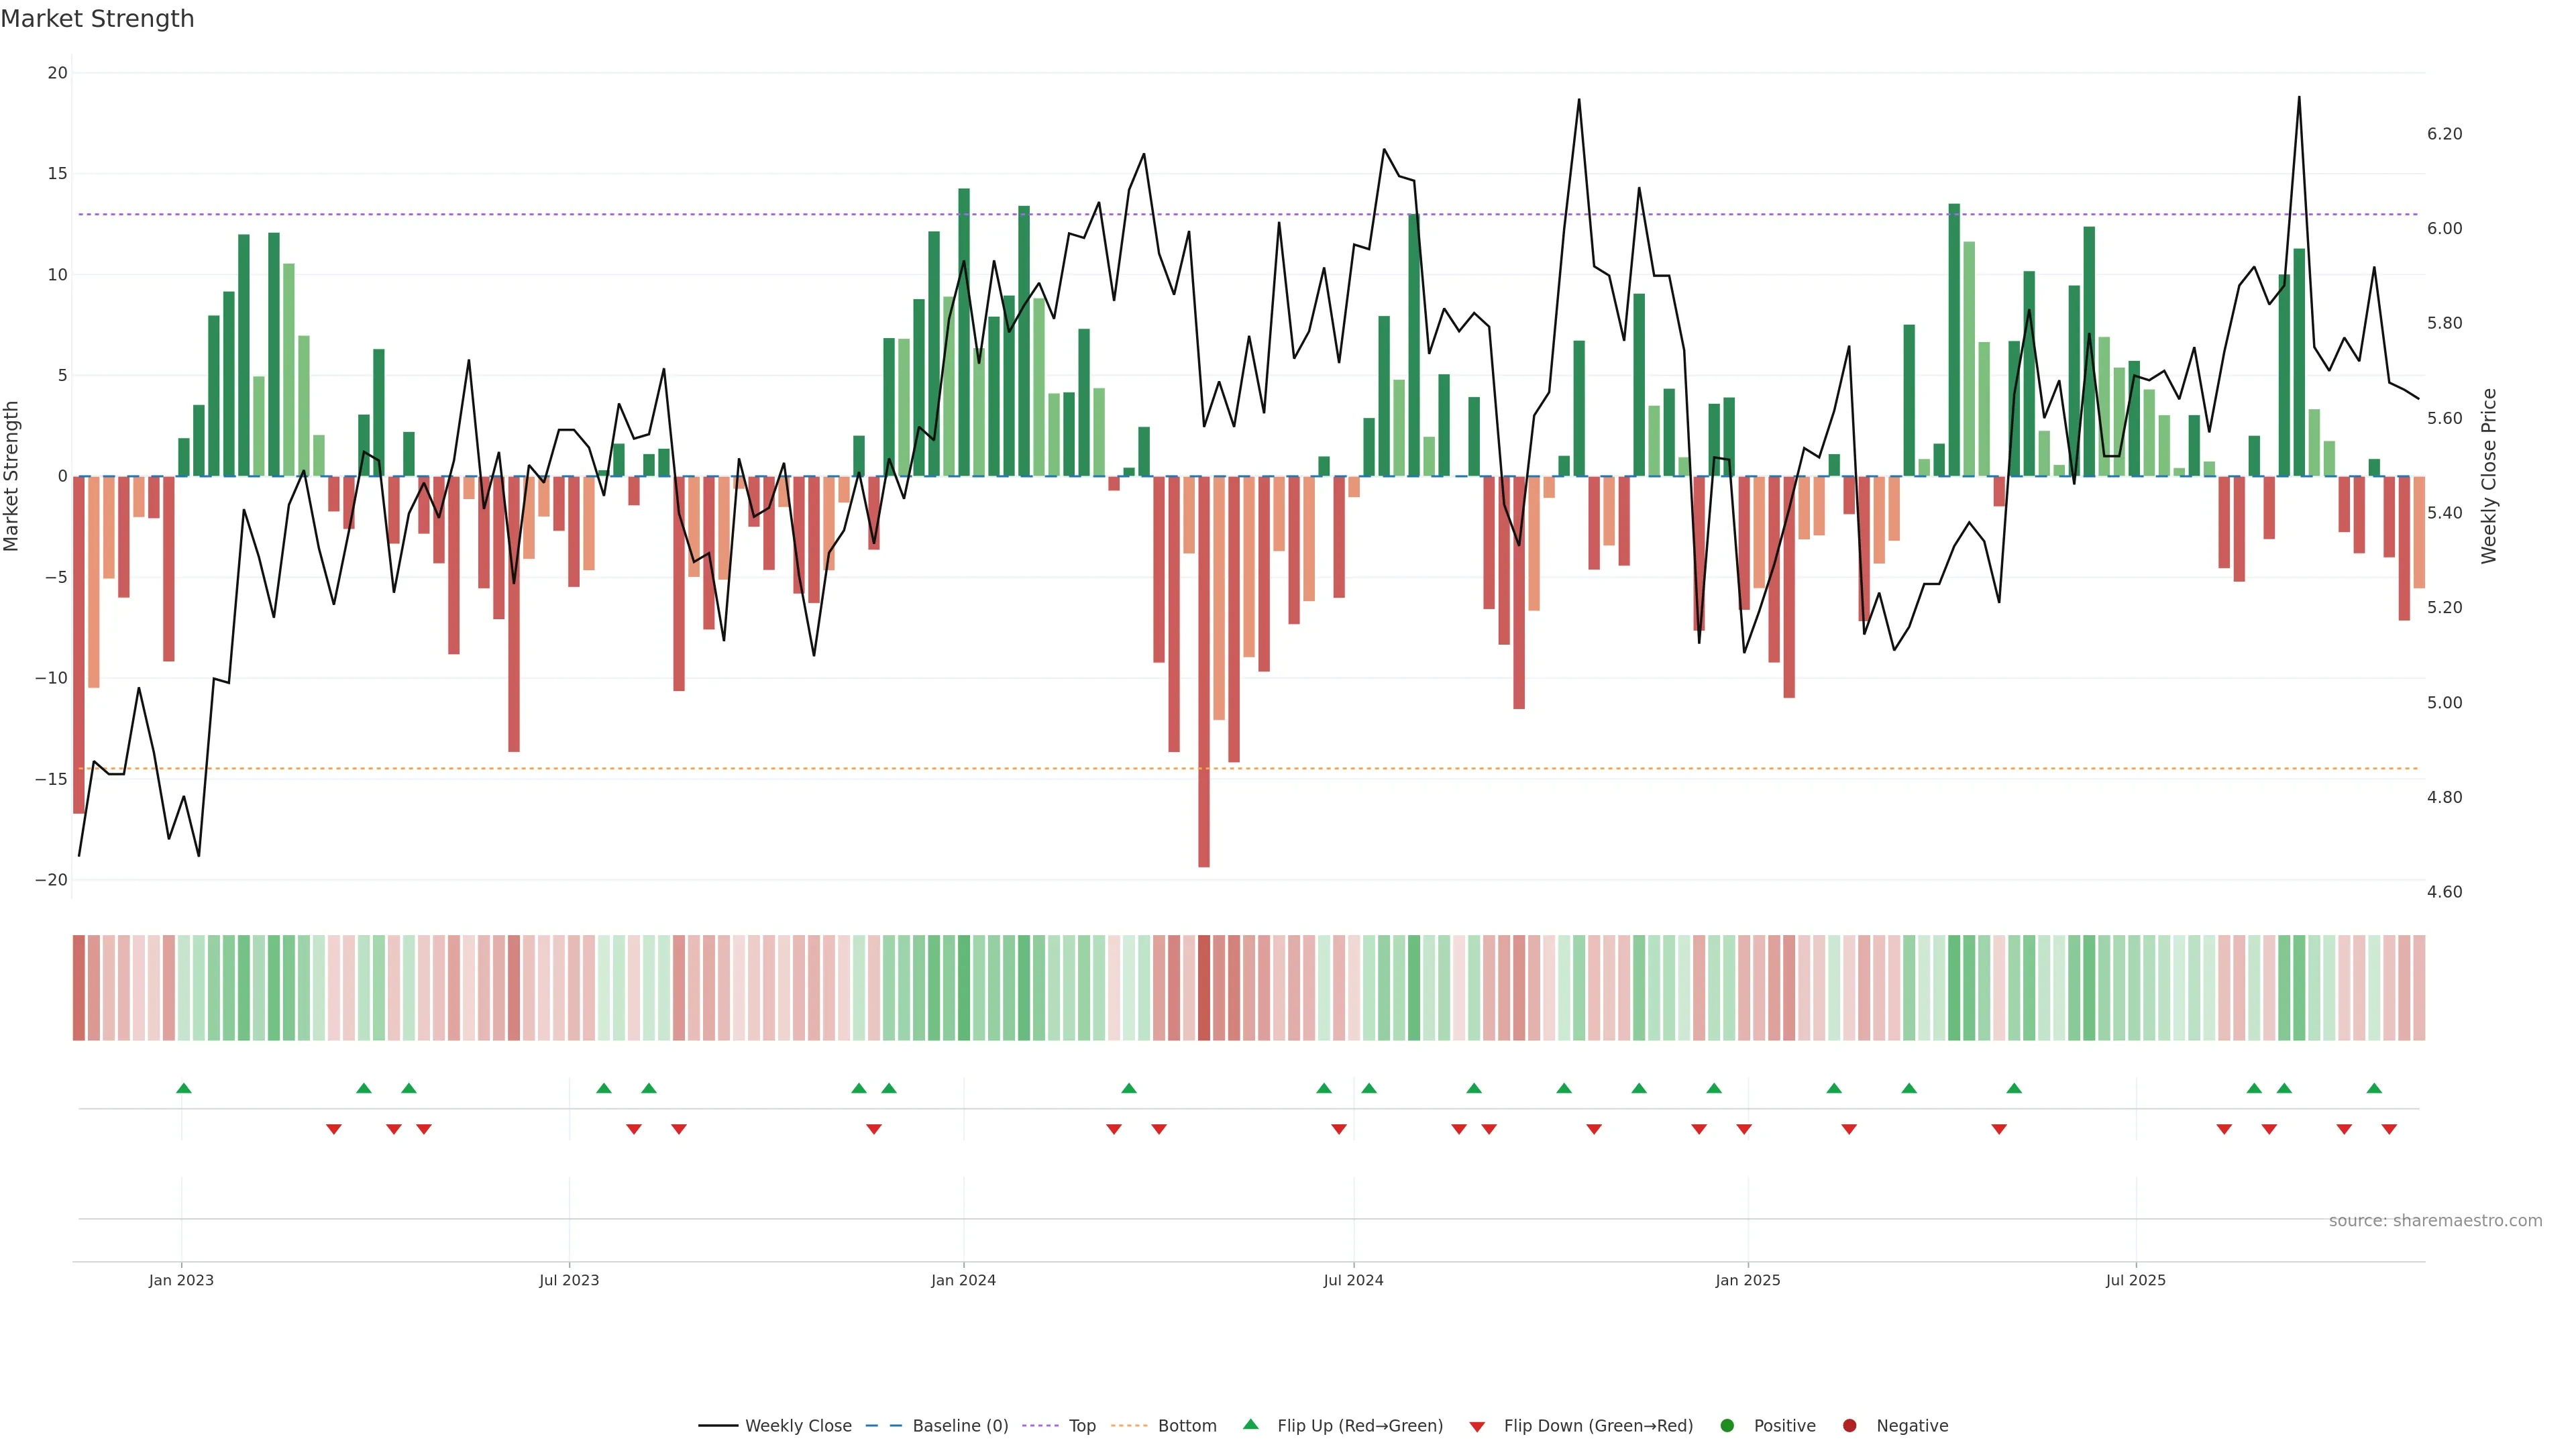Click the first green flip-up marker near Jan 2023
This screenshot has height=1449, width=2576.
click(x=184, y=1088)
